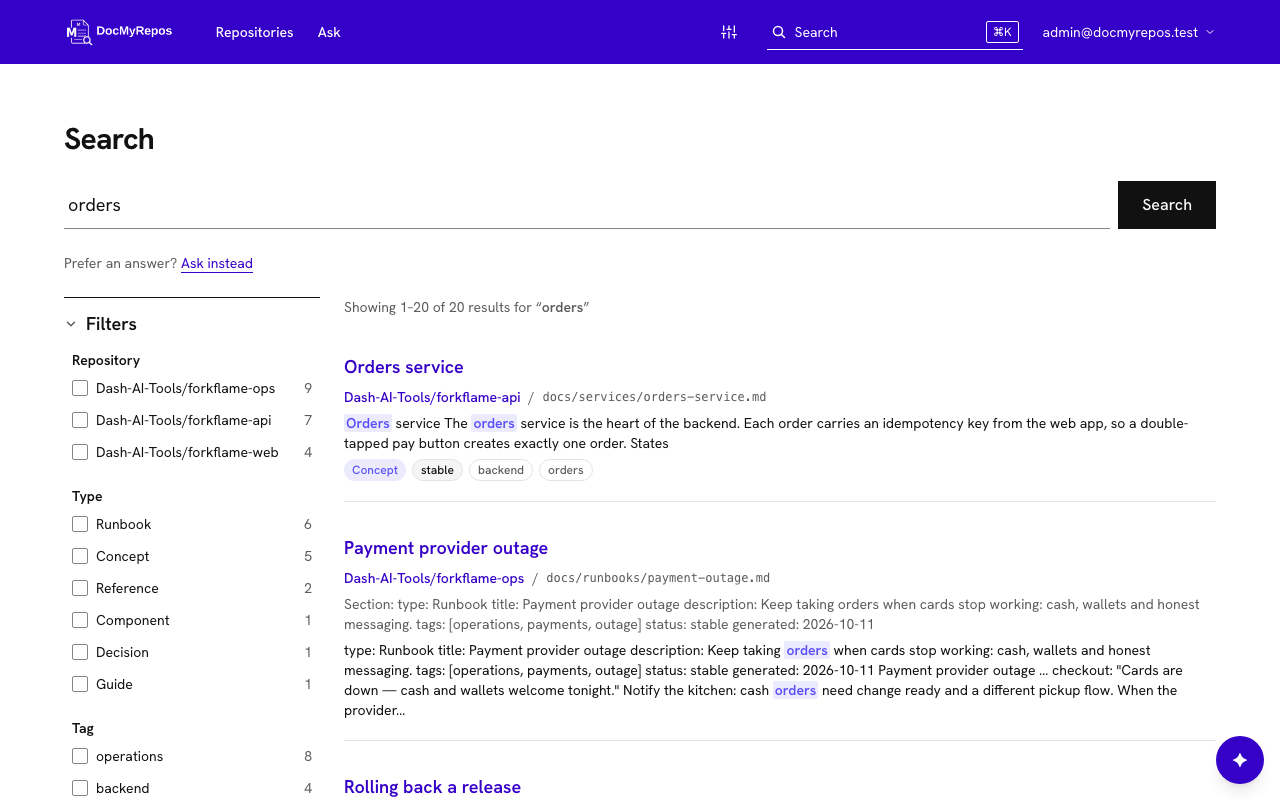Viewport: 1280px width, 800px height.
Task: Click the Repository filter group heading
Action: point(106,360)
